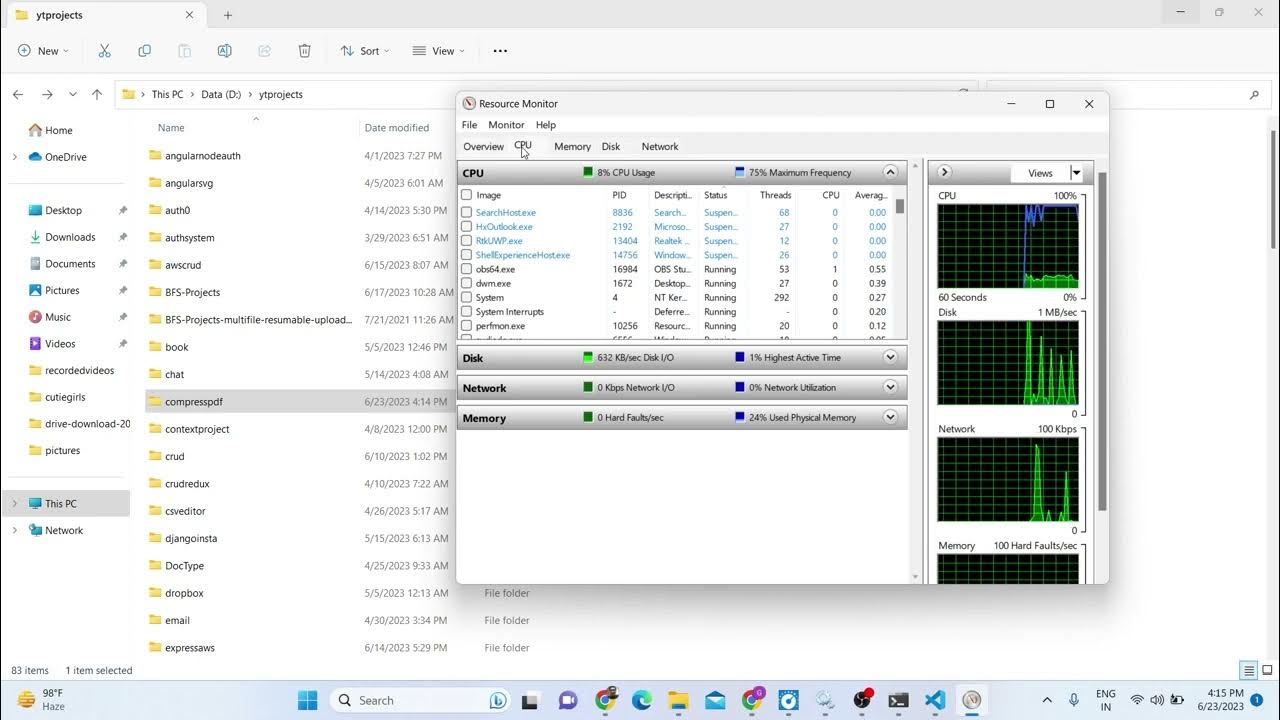Open the Monitor menu
The height and width of the screenshot is (720, 1280).
pyautogui.click(x=506, y=125)
